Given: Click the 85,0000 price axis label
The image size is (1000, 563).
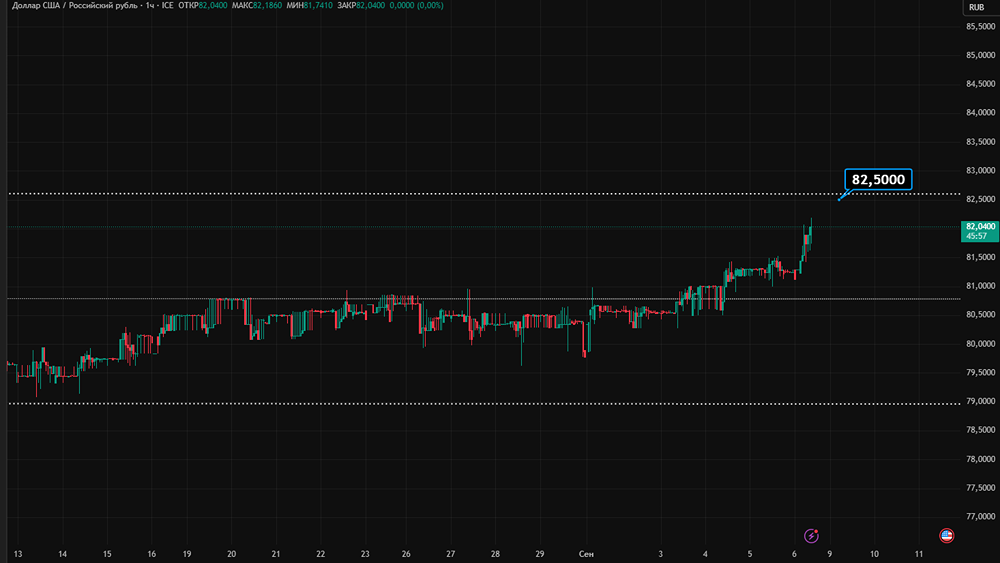Looking at the screenshot, I should click(980, 55).
